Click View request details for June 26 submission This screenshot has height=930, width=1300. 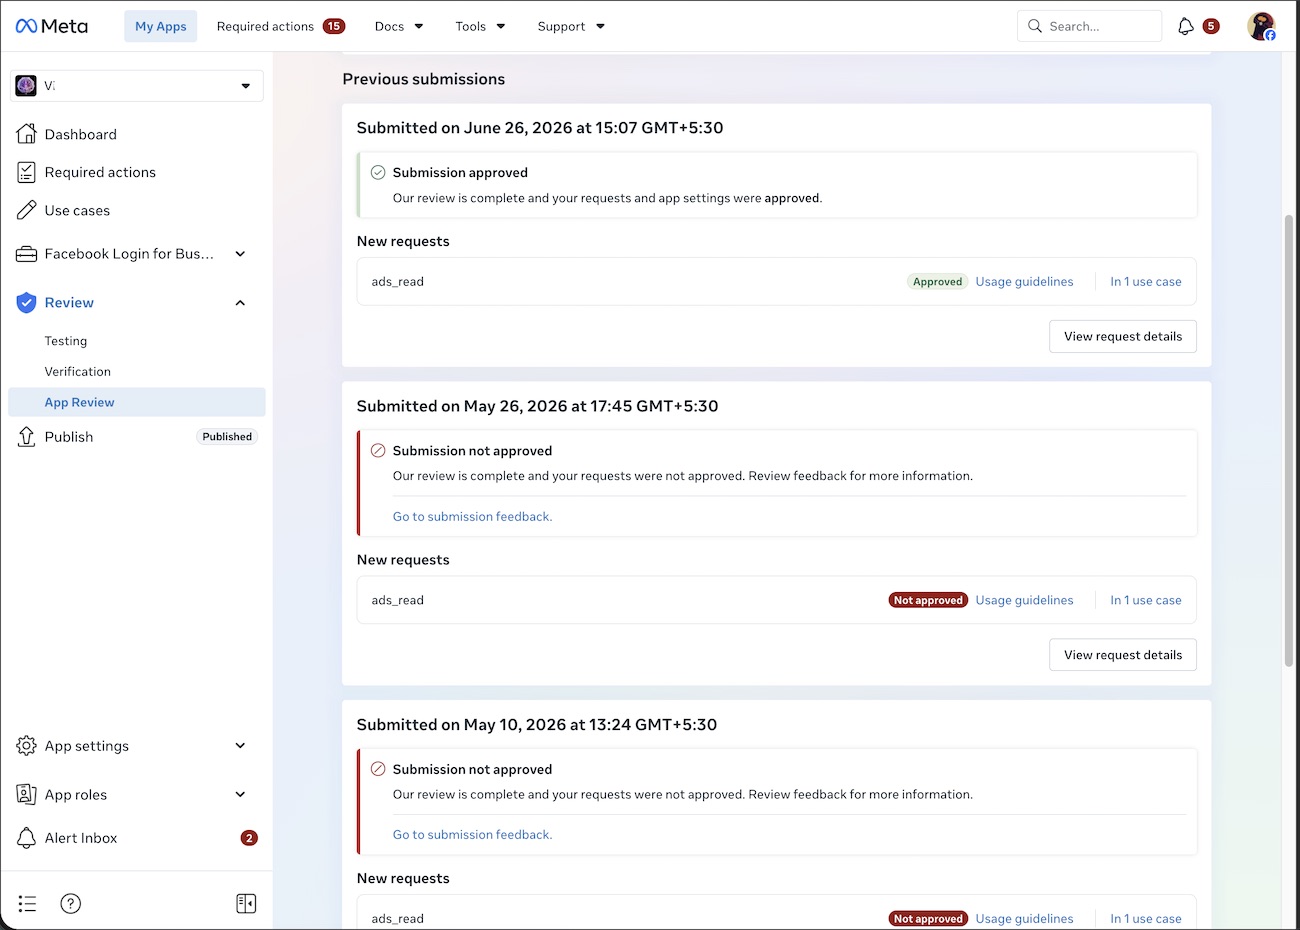pyautogui.click(x=1123, y=337)
